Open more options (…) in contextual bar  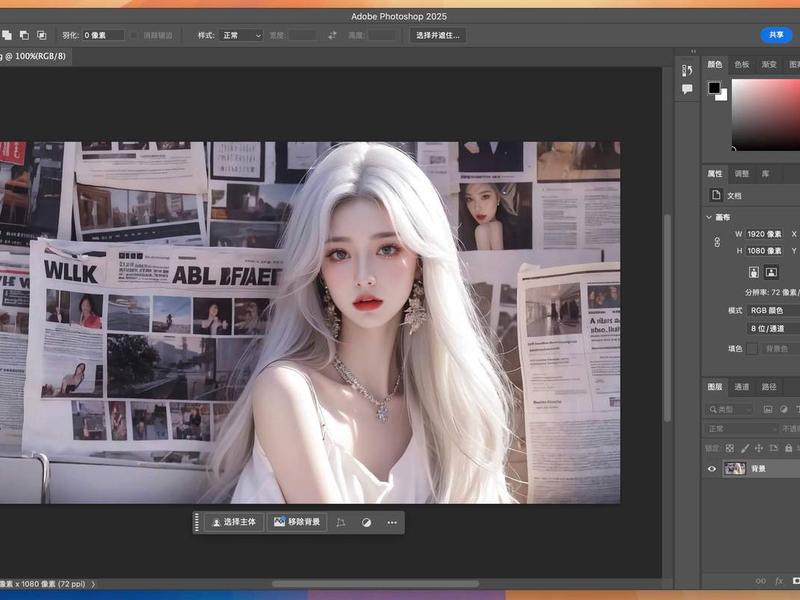pos(392,522)
